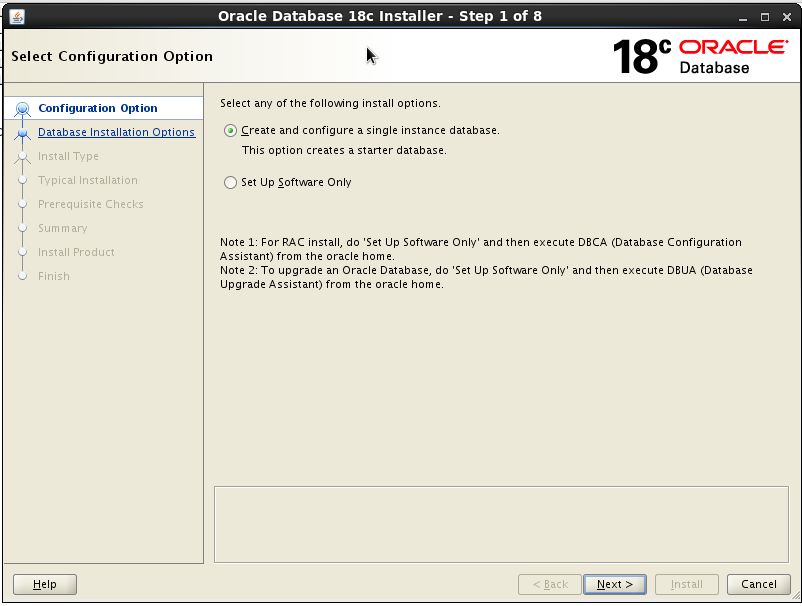
Task: Click the Next button
Action: tap(615, 584)
